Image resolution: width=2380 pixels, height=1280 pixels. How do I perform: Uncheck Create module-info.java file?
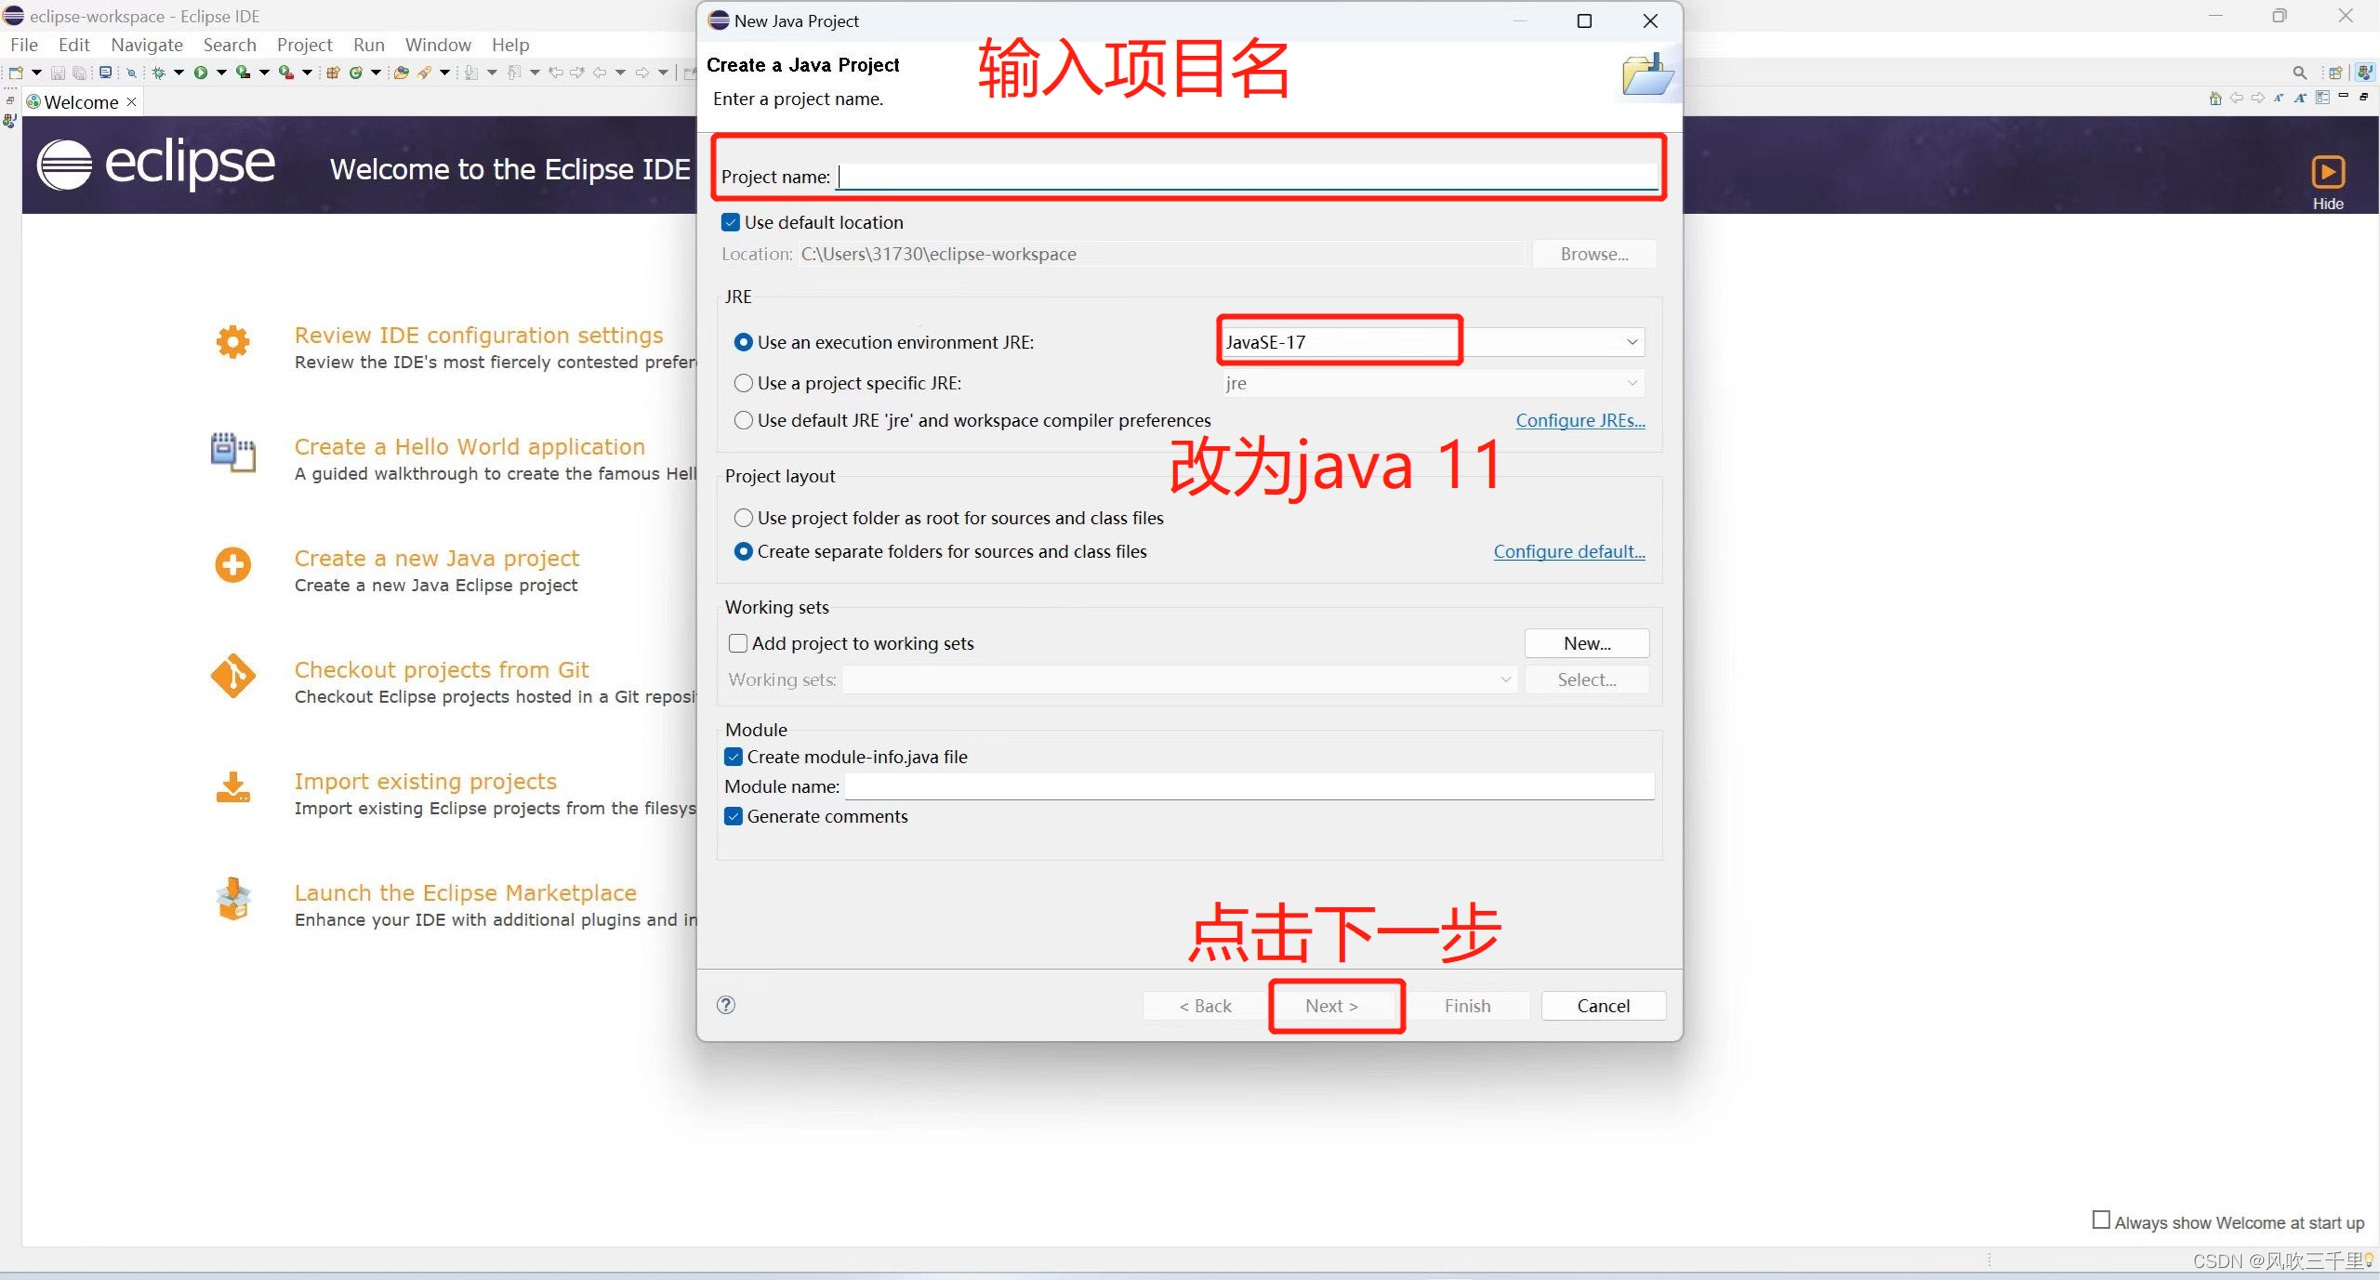[733, 757]
